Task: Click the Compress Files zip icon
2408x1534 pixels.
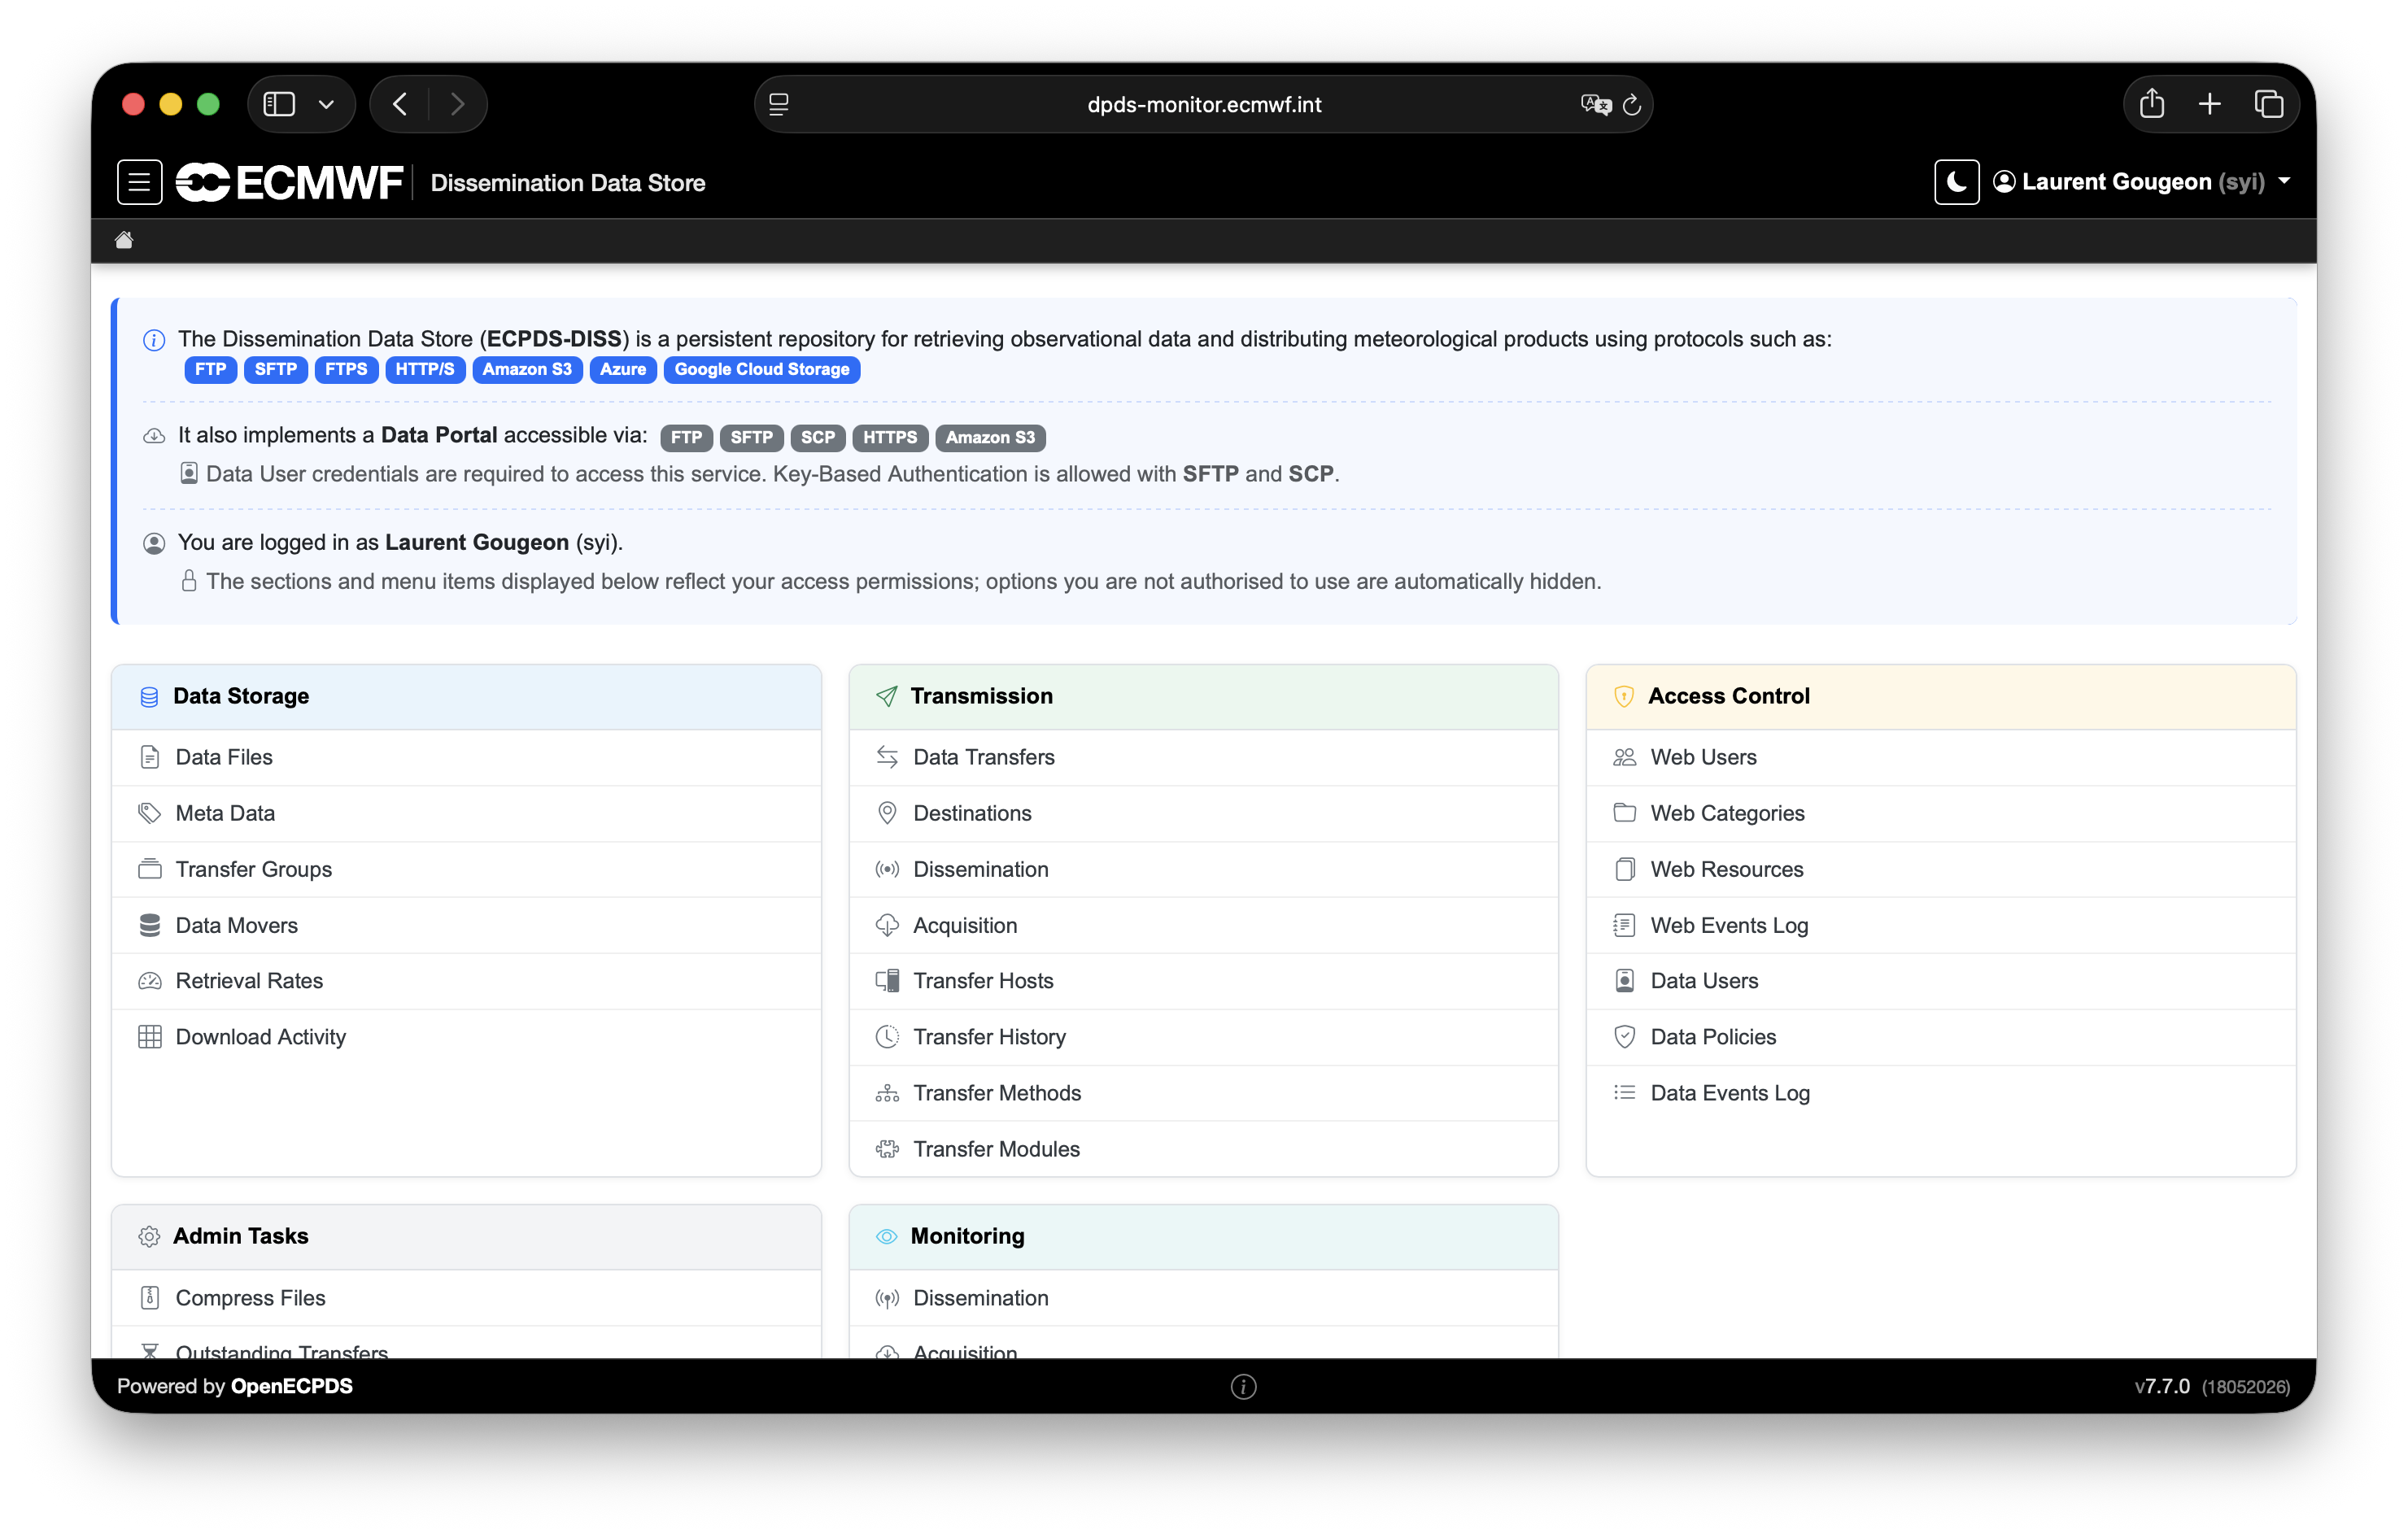Action: 150,1298
